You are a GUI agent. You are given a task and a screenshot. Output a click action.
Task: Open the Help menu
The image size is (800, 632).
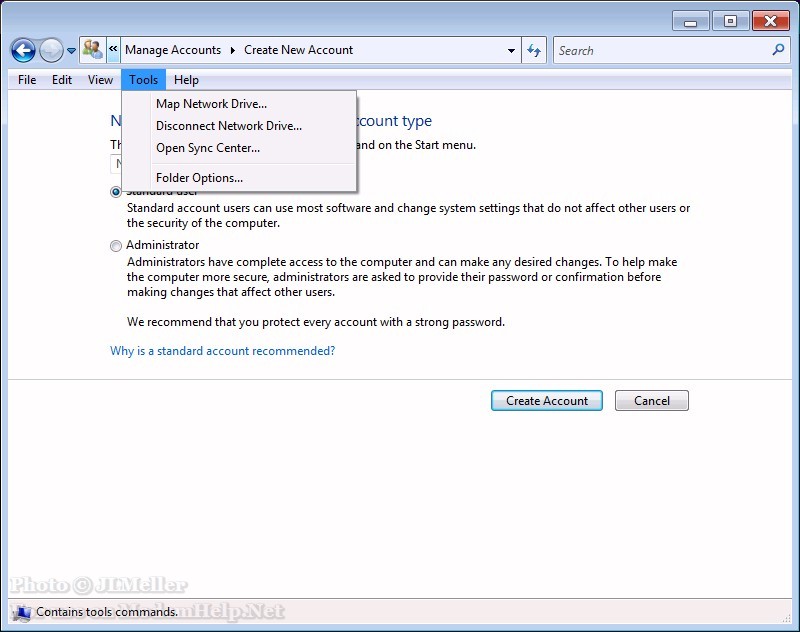click(x=186, y=80)
